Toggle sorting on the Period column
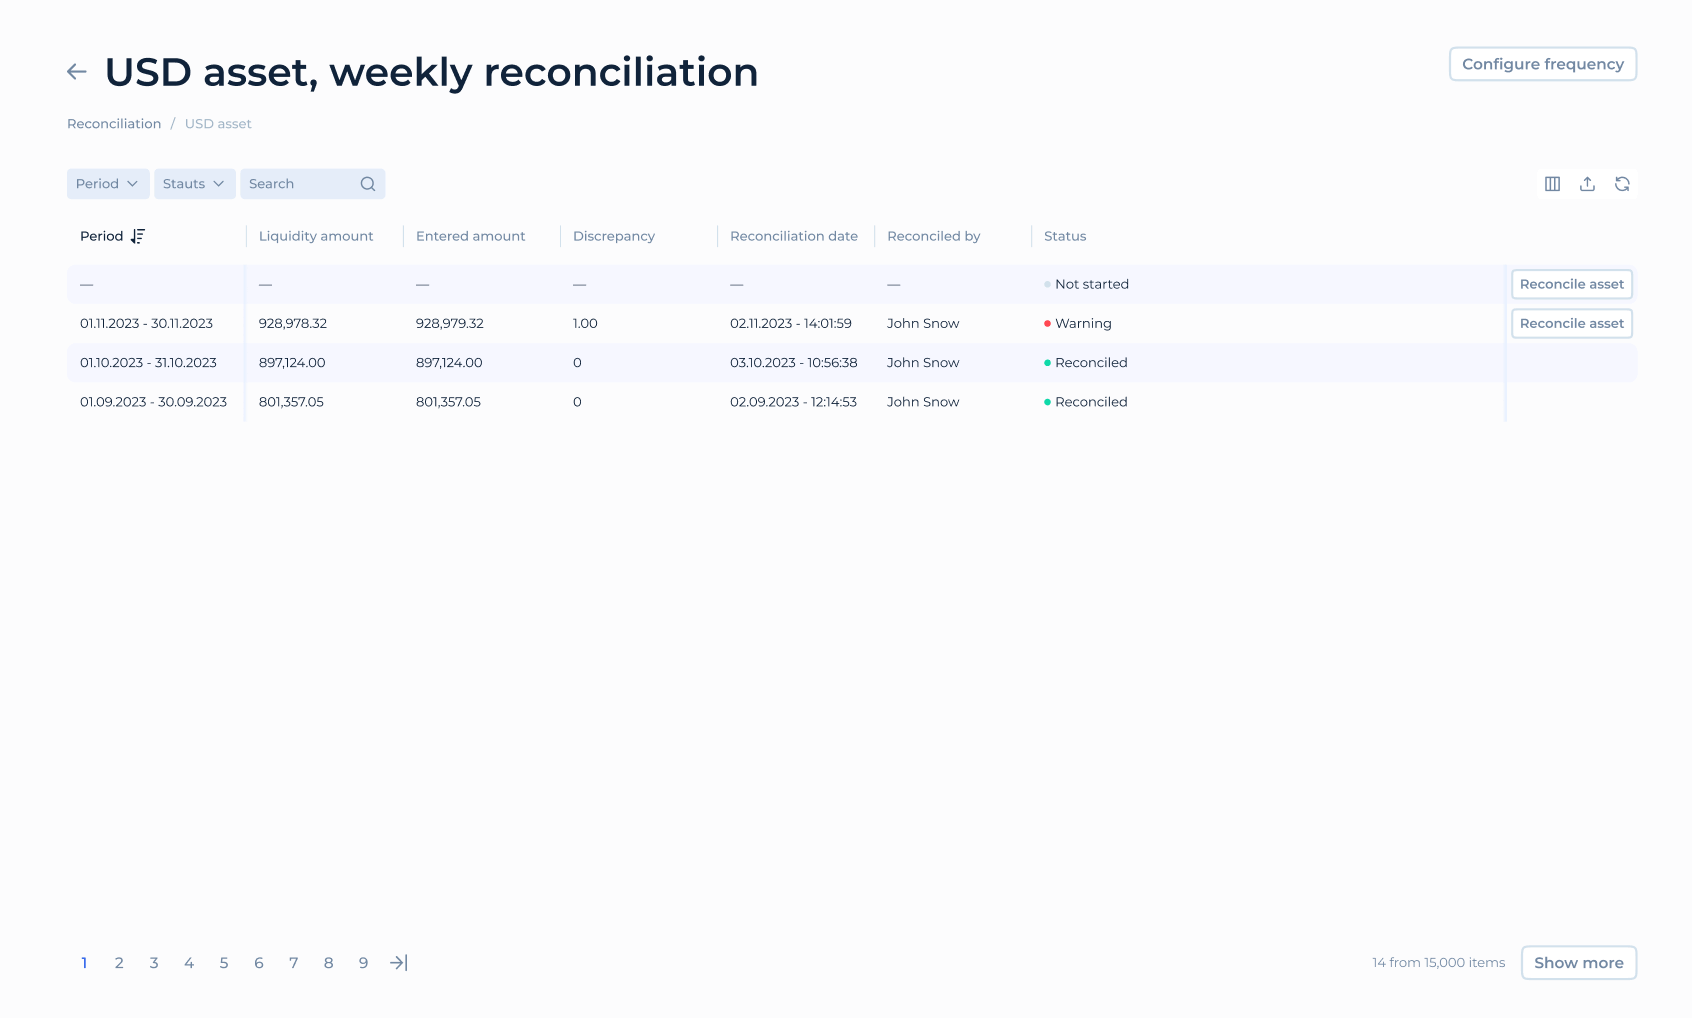 coord(138,236)
